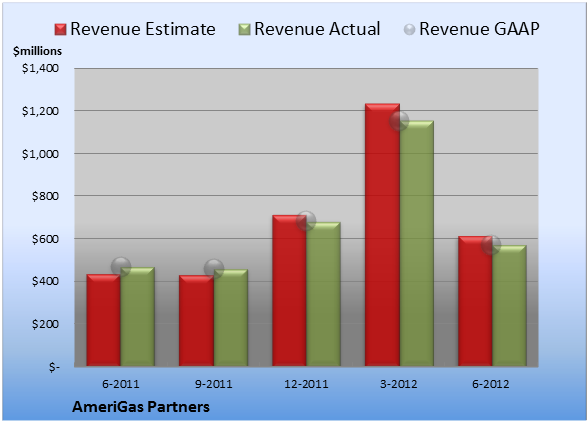Click the '6-2011' quarter label
This screenshot has height=422, width=588.
click(x=121, y=384)
